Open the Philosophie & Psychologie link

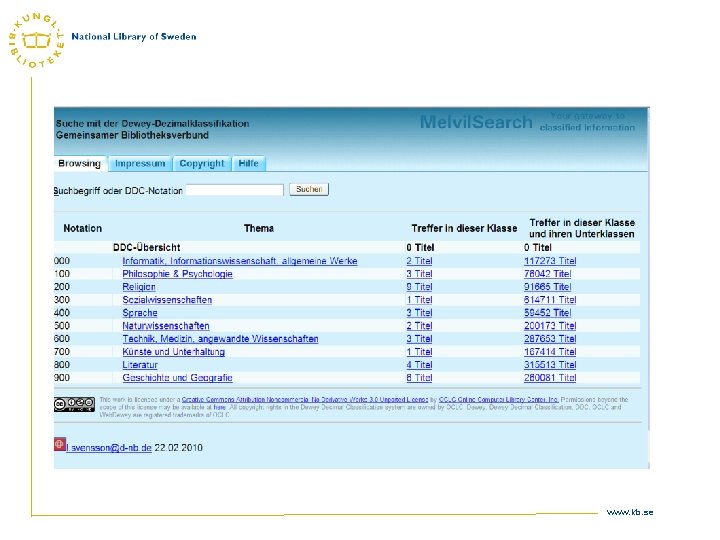click(177, 274)
